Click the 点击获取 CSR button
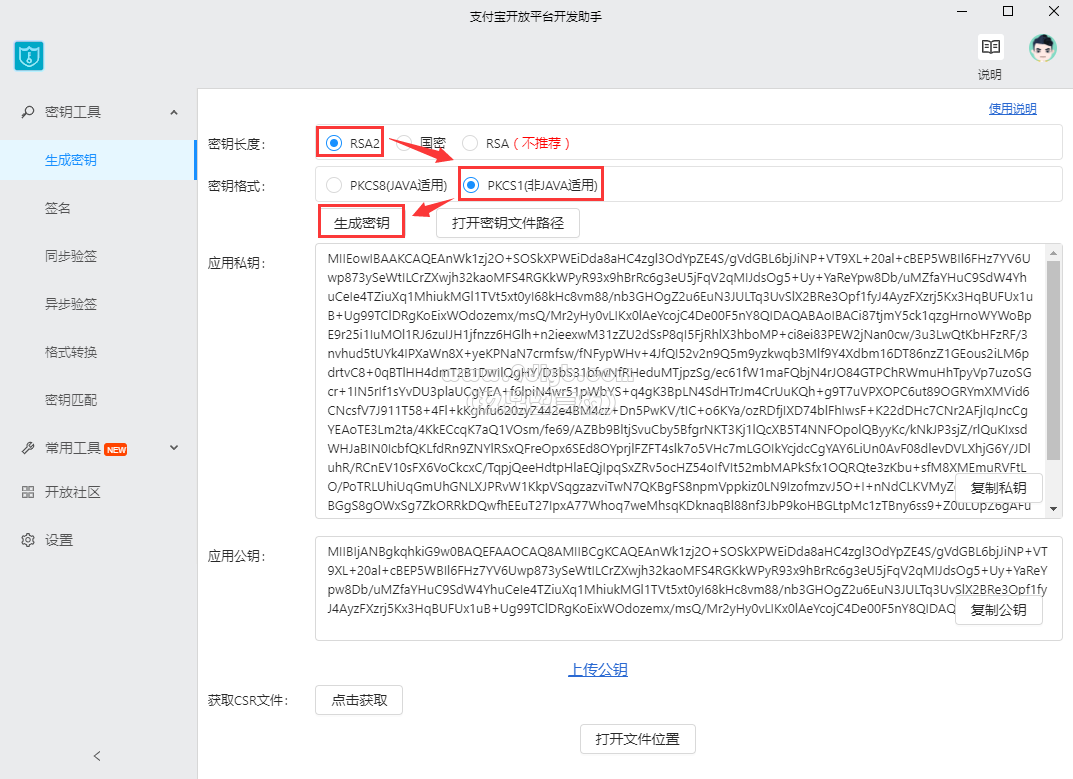 [x=359, y=700]
